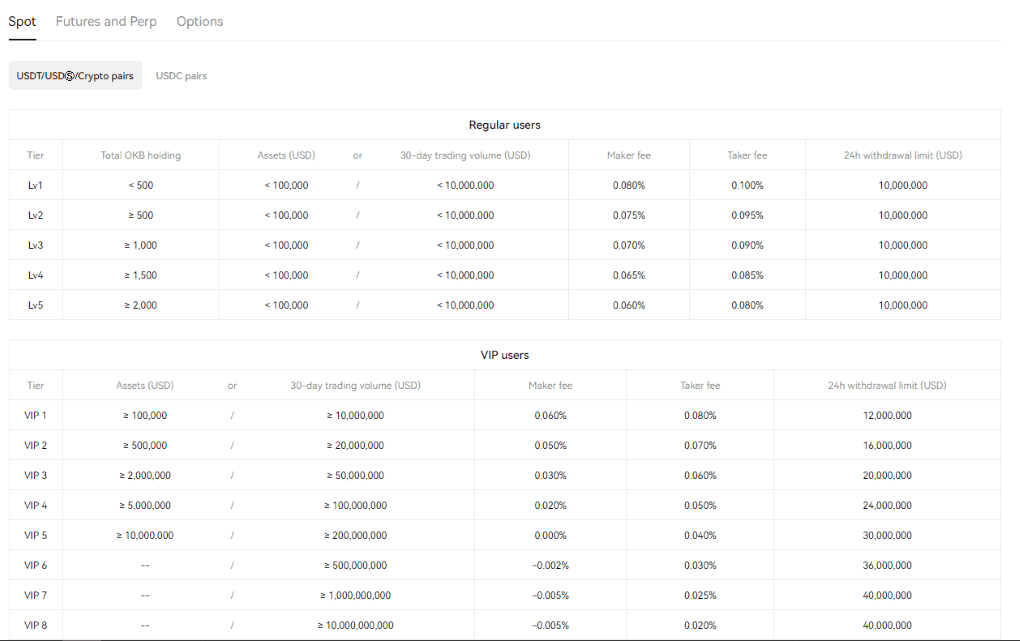Click the 0.000% maker fee cell for VIP 5
Screen dimensions: 1020x641
[x=549, y=535]
